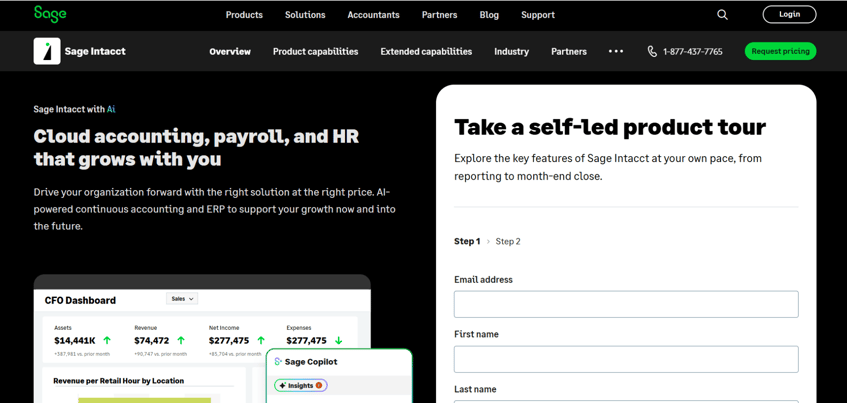
Task: Call the 1-877-437-7765 phone link
Action: pos(693,51)
